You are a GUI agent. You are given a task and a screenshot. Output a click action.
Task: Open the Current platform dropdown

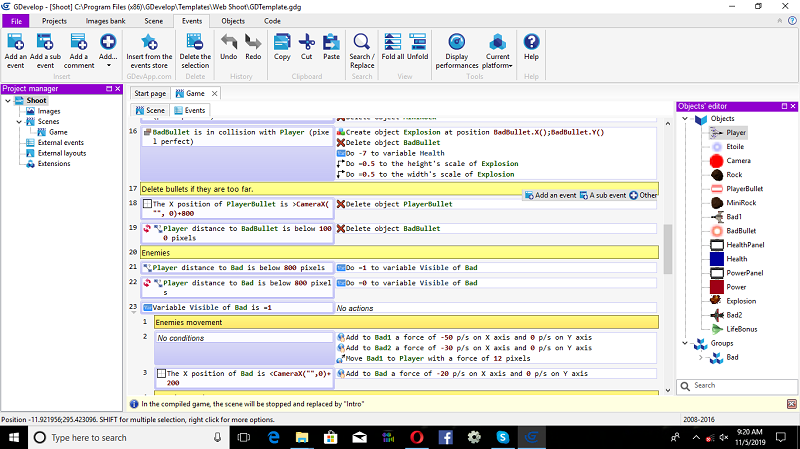coord(498,48)
